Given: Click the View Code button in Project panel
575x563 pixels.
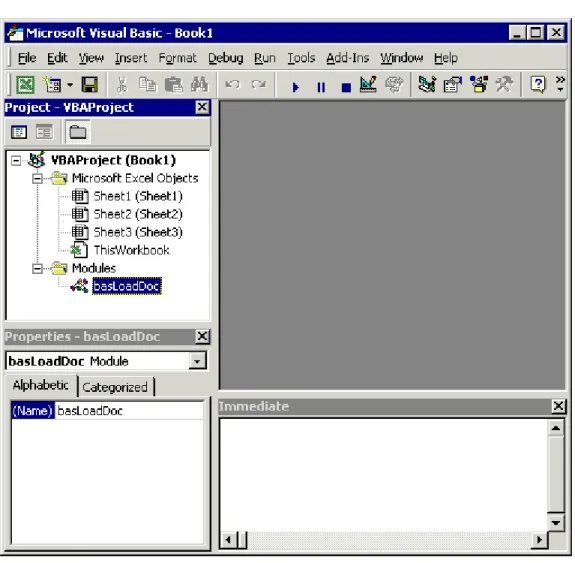Looking at the screenshot, I should tap(19, 132).
